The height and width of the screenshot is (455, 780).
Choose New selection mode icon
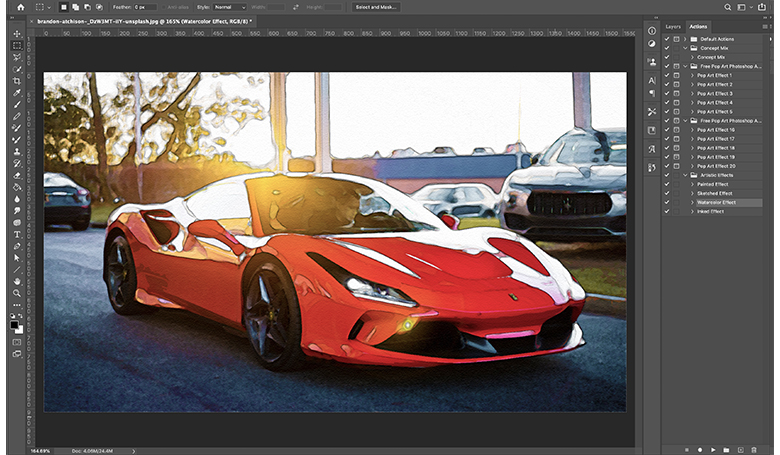(64, 7)
